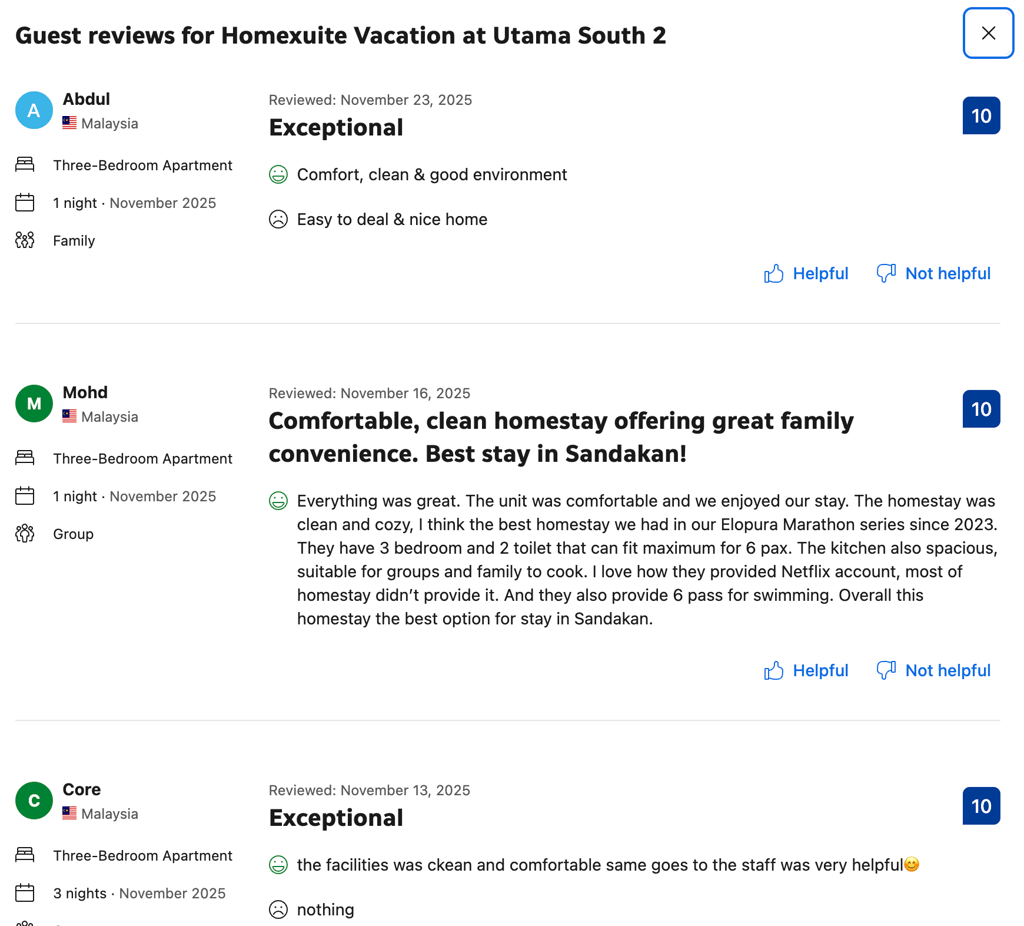This screenshot has width=1024, height=926.
Task: Click Mohd's review headline about Sandakan
Action: click(x=561, y=437)
